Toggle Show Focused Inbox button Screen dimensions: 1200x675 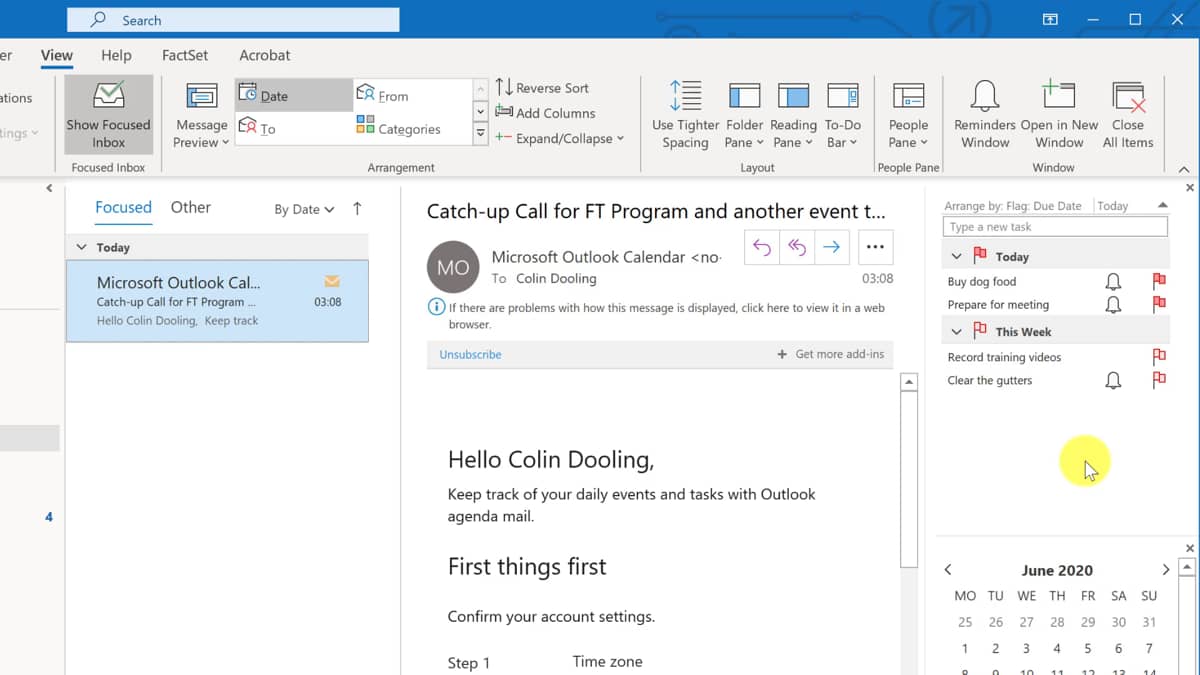[108, 114]
